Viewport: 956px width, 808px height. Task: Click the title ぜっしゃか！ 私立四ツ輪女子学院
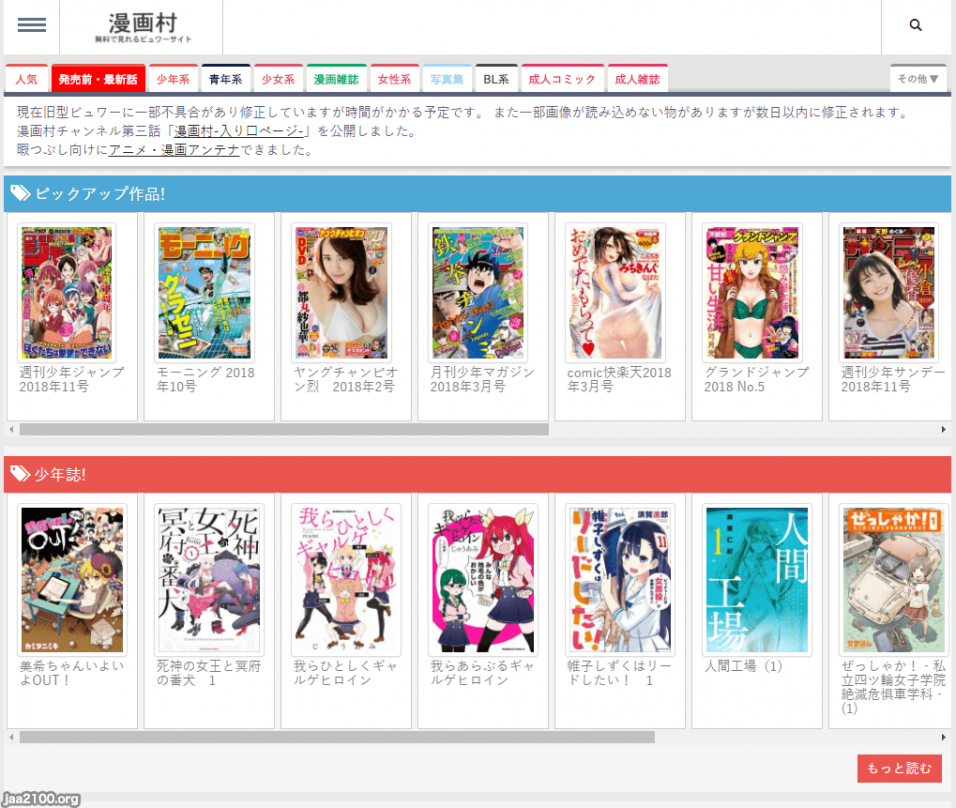893,687
